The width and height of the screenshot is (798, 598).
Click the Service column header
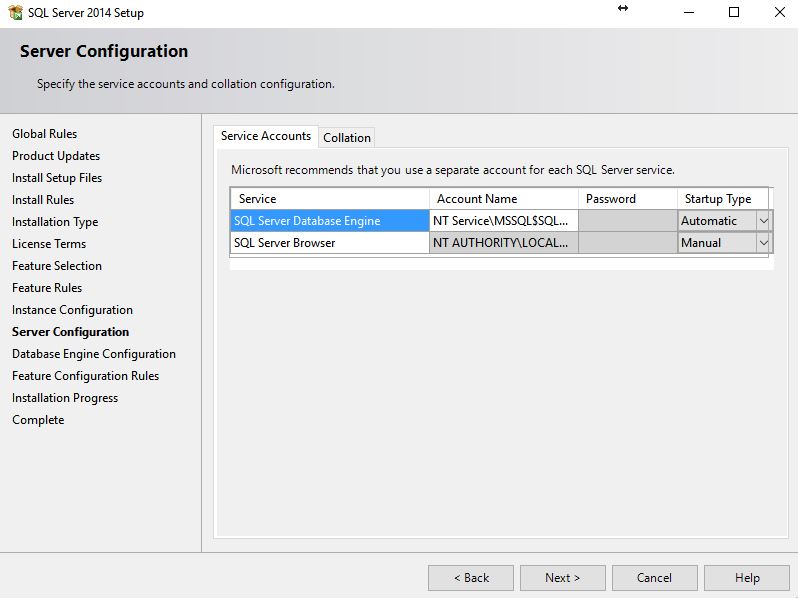point(330,199)
